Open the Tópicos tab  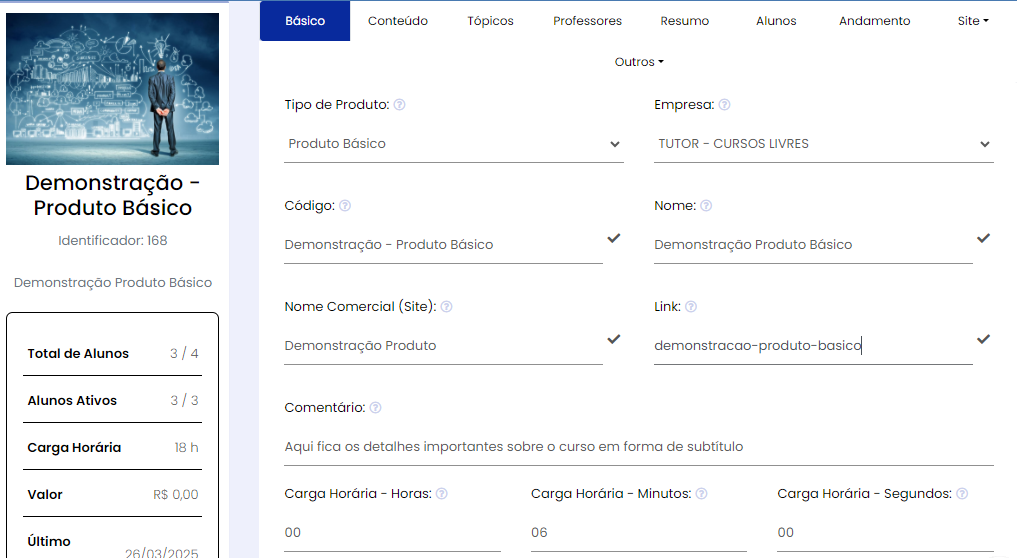click(x=490, y=21)
